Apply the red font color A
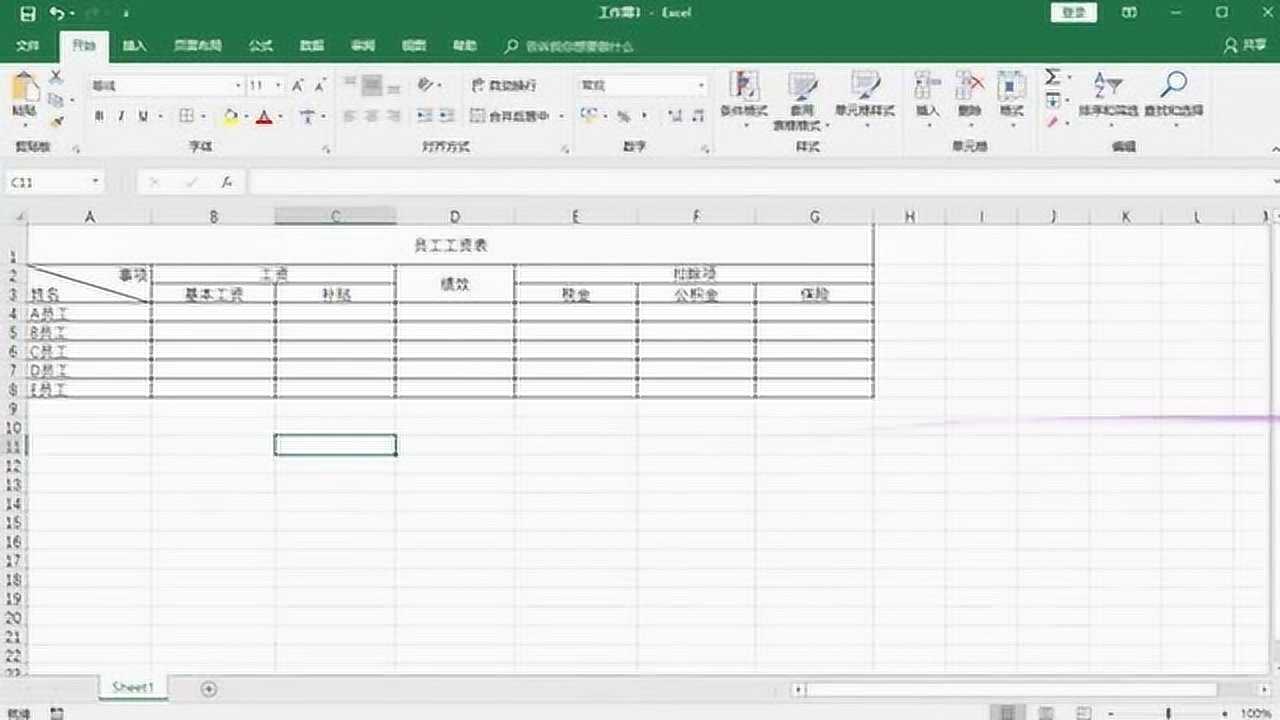Image resolution: width=1280 pixels, height=720 pixels. 264,117
